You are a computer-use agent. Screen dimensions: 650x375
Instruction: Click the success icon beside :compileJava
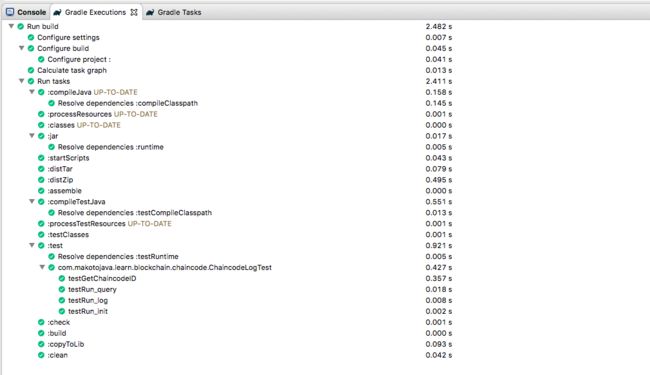click(x=41, y=92)
